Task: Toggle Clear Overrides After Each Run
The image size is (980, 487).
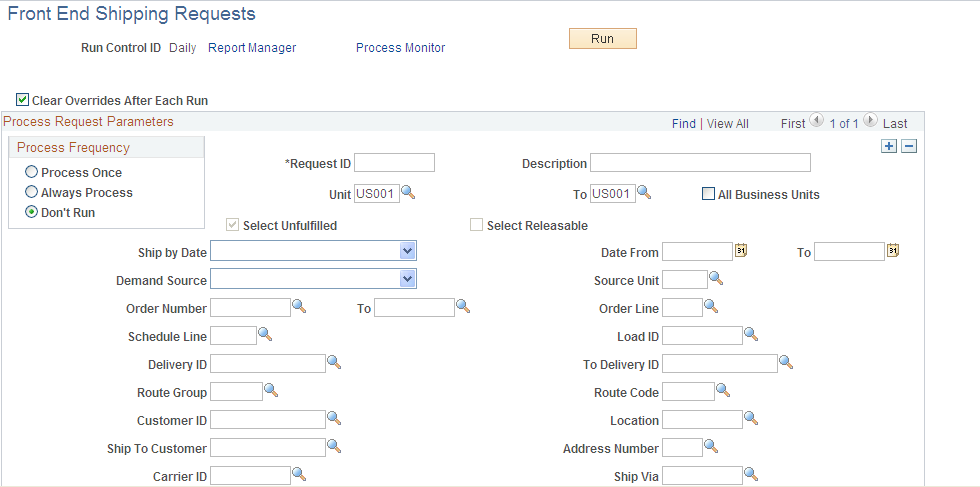Action: click(22, 99)
